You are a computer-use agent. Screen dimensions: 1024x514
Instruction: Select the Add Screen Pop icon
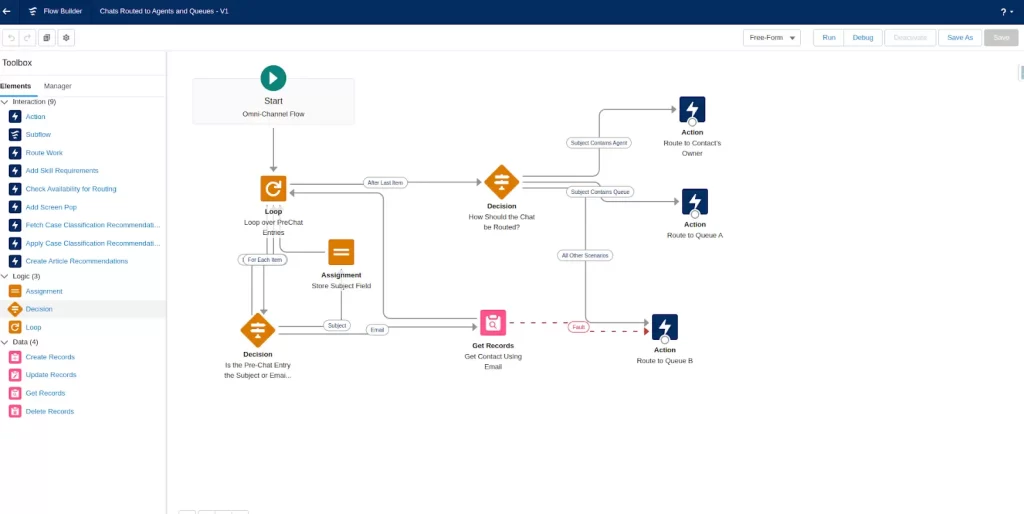click(15, 207)
